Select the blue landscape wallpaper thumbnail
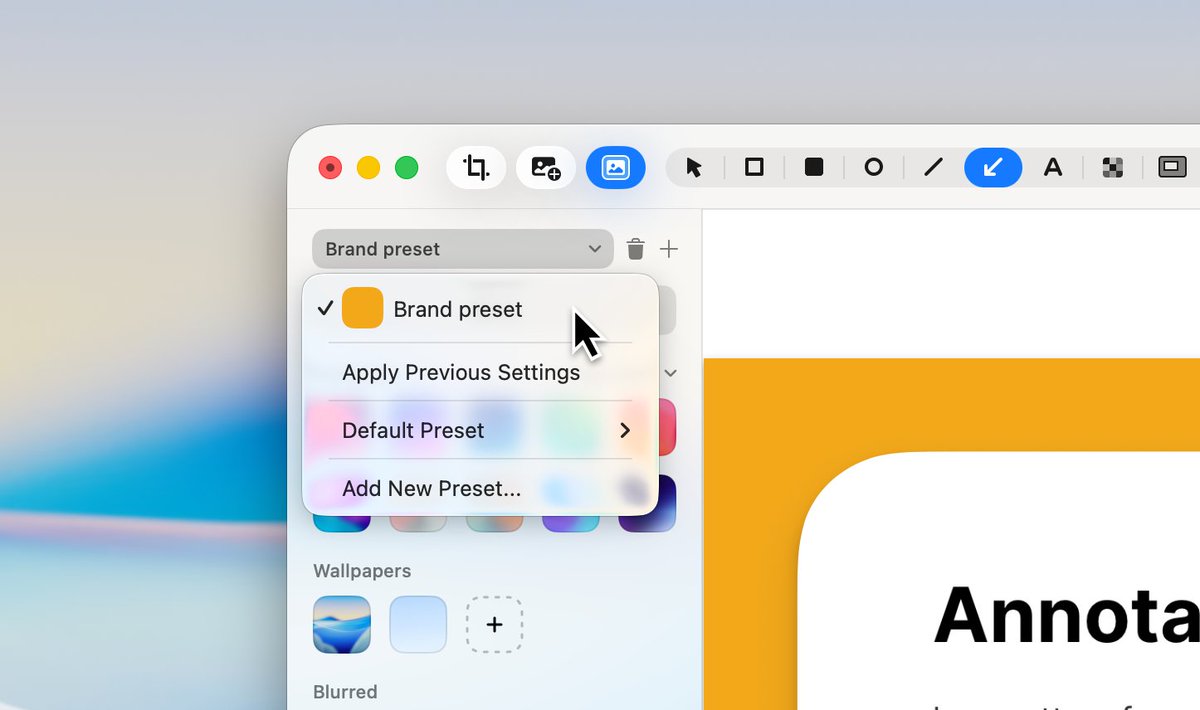This screenshot has width=1200, height=710. (x=342, y=625)
